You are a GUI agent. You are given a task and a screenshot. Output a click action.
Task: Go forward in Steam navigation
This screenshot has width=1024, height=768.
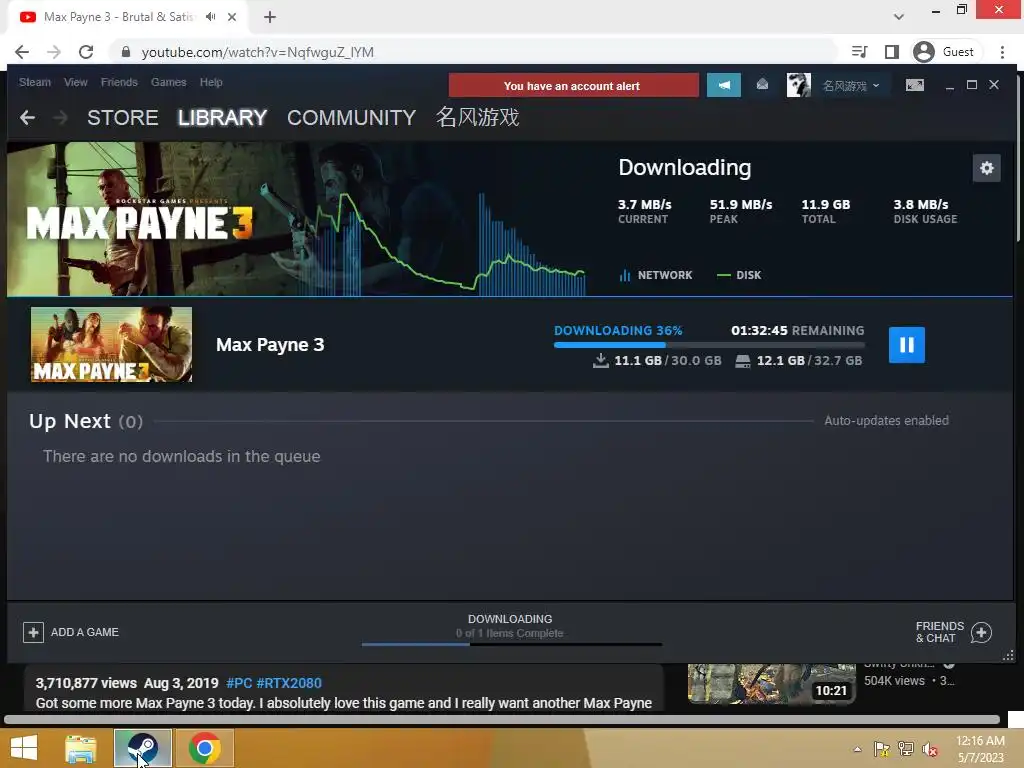(60, 118)
